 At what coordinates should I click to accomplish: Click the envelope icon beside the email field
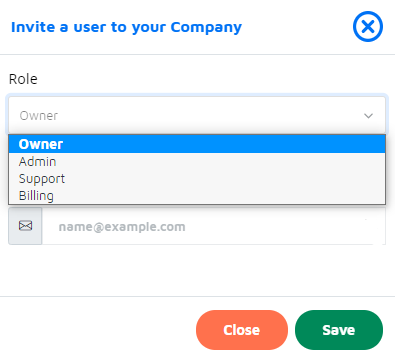click(x=25, y=226)
